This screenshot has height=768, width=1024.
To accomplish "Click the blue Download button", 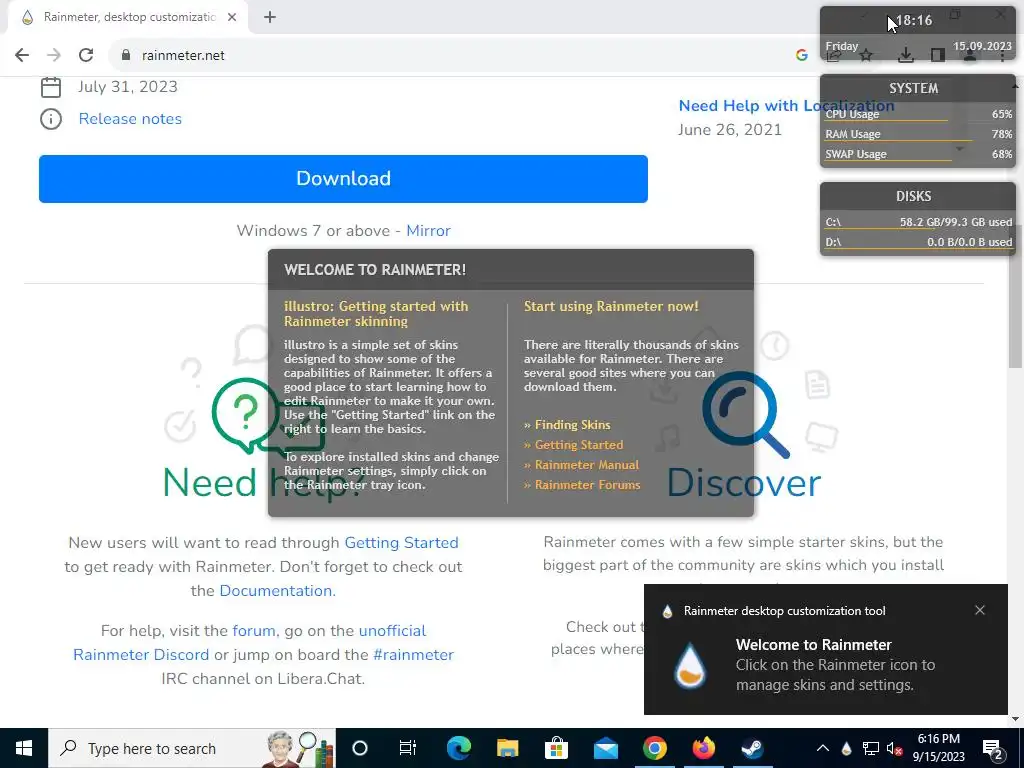I will 344,179.
